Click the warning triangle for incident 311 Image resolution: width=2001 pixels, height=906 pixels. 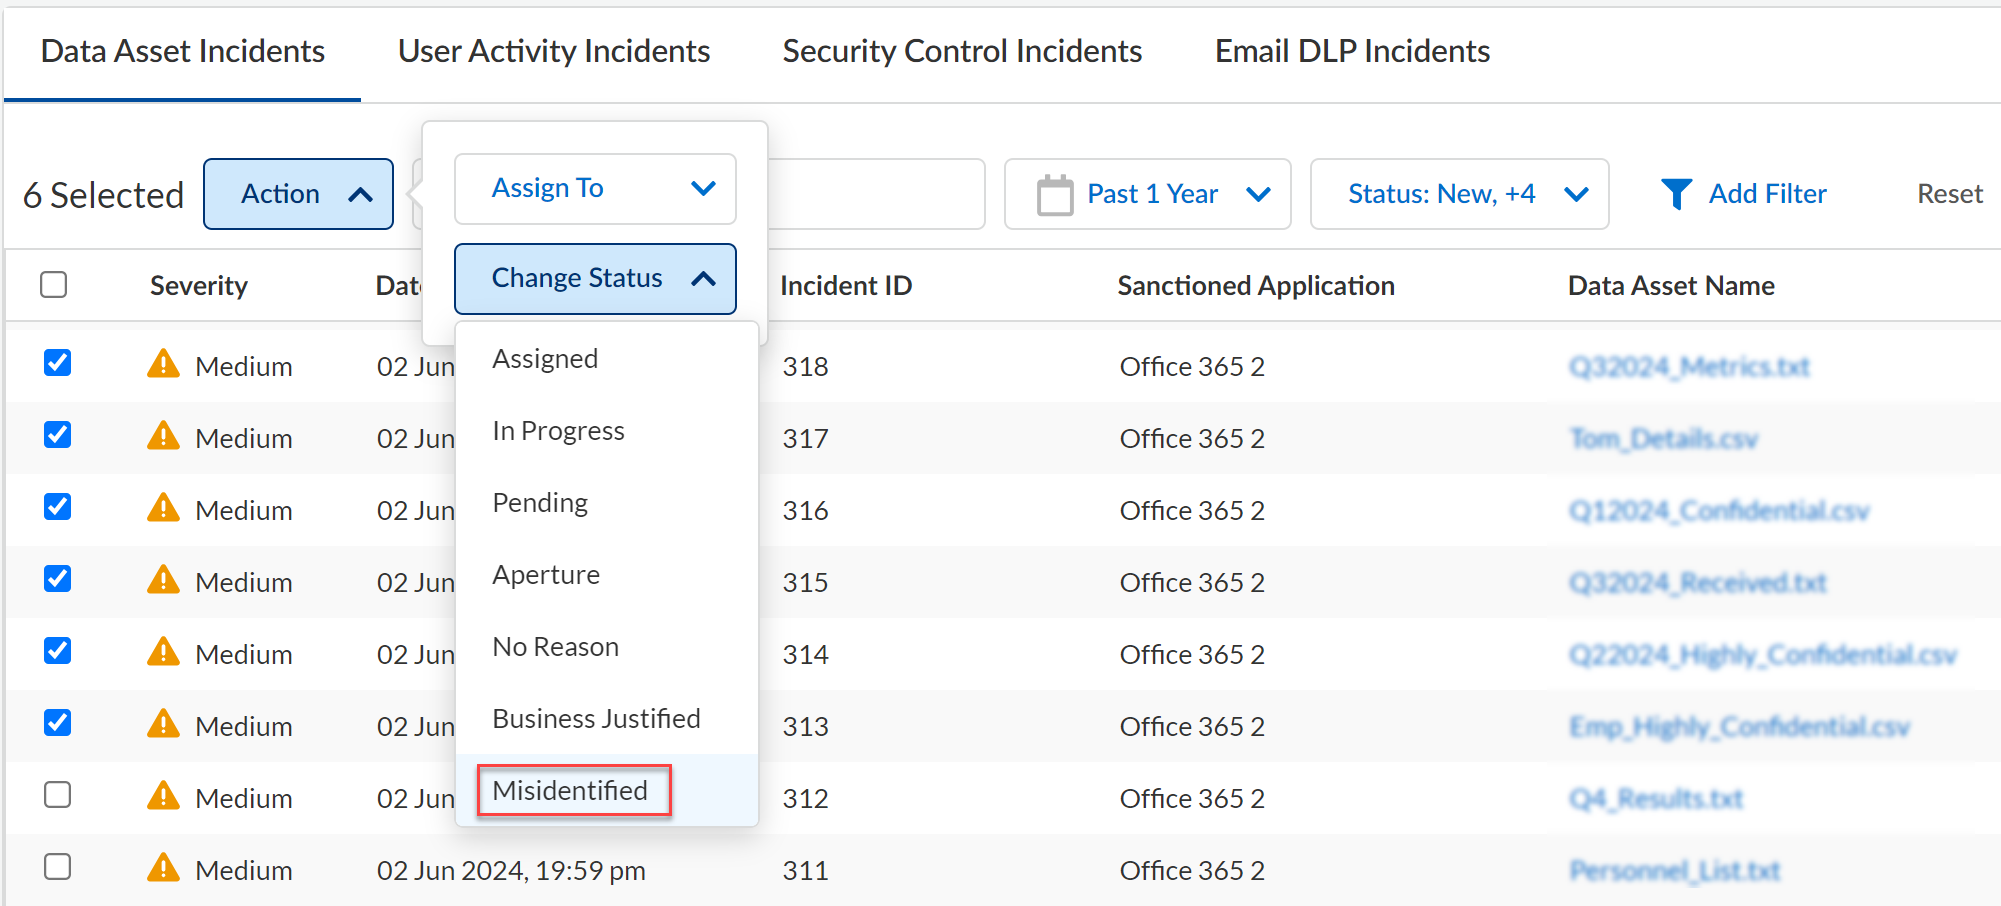coord(163,869)
